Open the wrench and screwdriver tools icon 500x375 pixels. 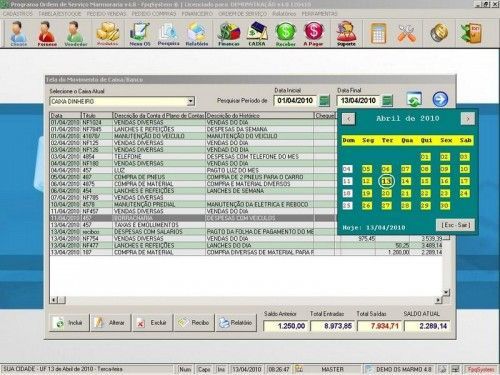pyautogui.click(x=406, y=33)
